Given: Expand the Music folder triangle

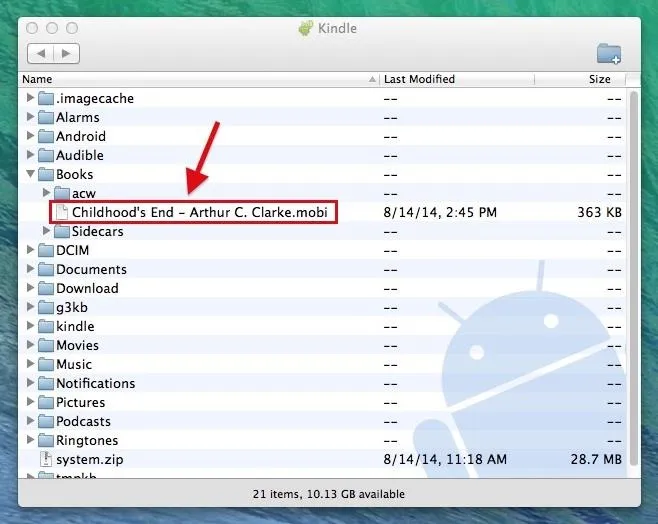Looking at the screenshot, I should pyautogui.click(x=30, y=364).
